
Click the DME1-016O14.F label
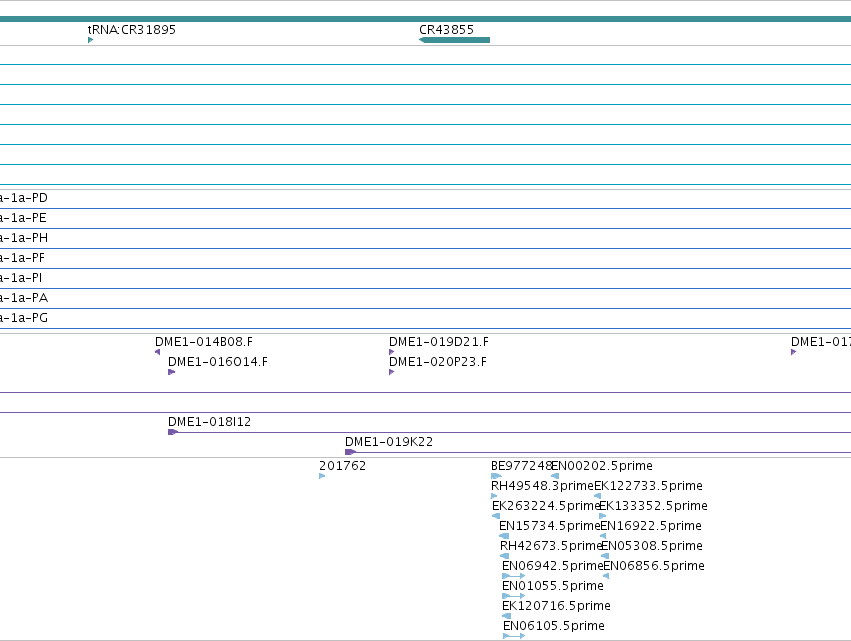218,362
